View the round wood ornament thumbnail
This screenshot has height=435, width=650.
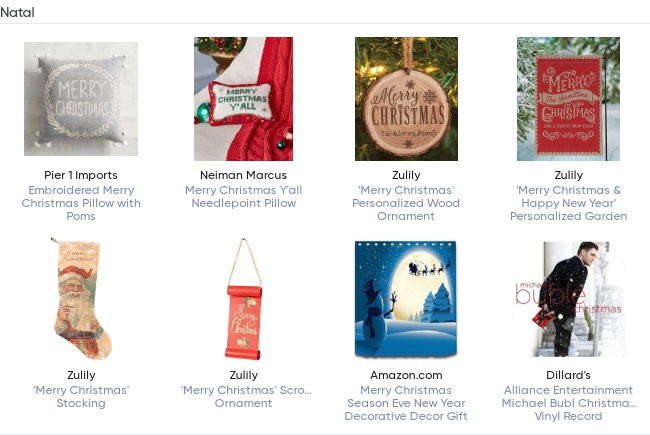point(406,99)
